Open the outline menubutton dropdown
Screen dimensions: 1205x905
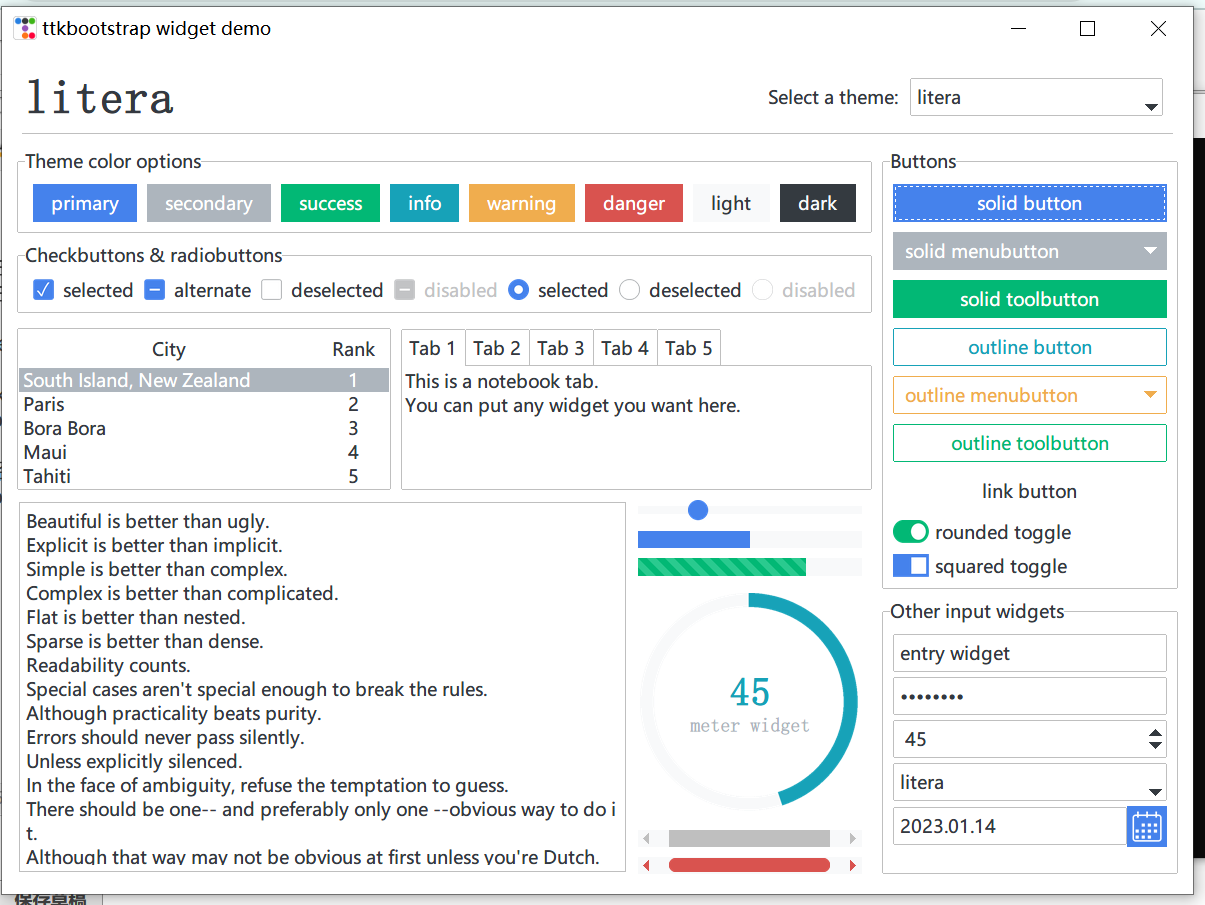coord(1030,395)
